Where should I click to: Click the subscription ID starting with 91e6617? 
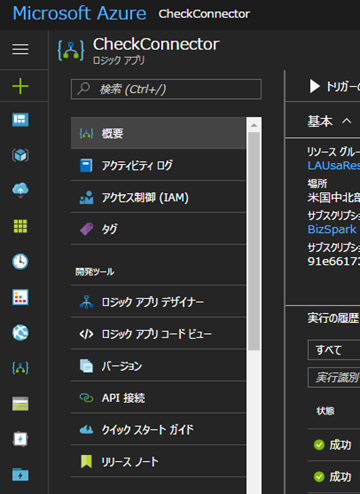(334, 261)
